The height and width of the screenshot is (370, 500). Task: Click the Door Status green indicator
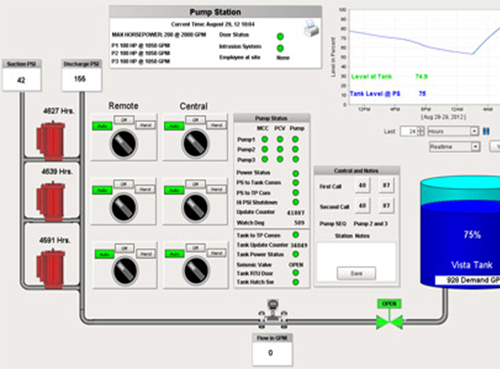280,36
